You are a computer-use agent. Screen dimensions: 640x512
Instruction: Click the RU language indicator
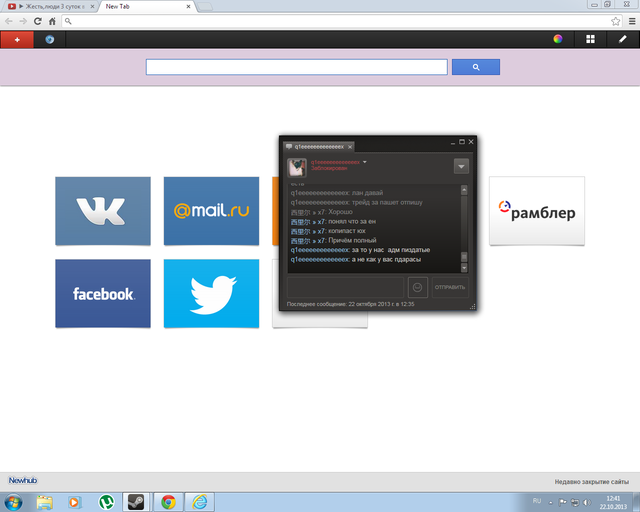click(537, 501)
